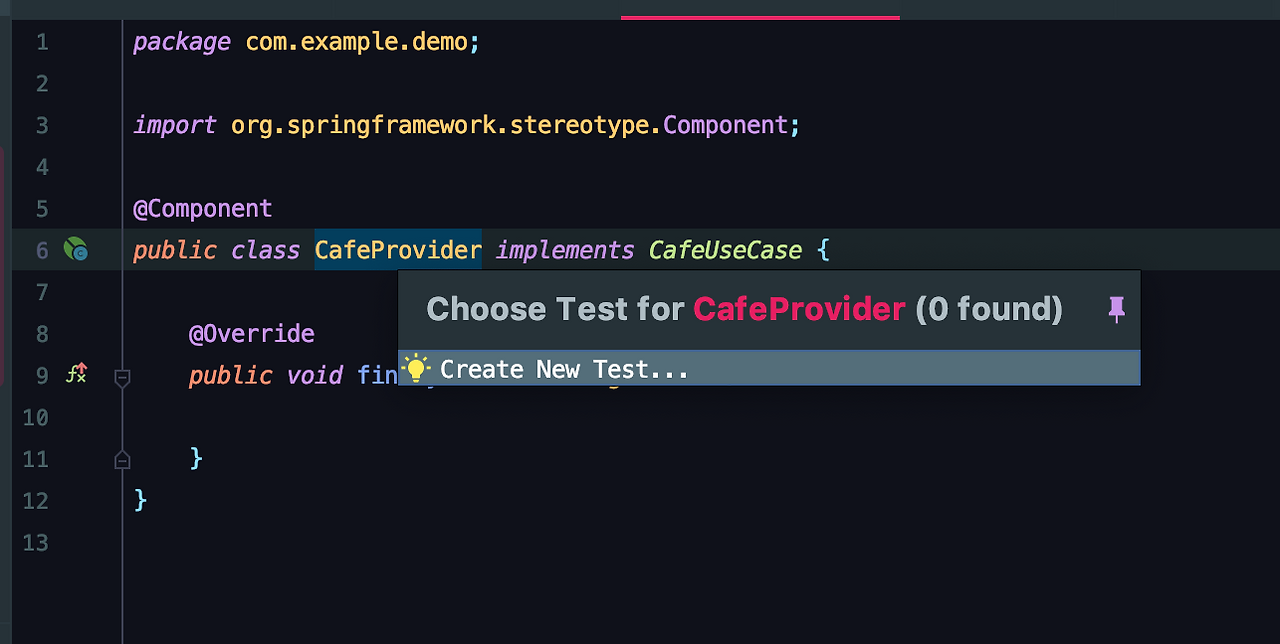This screenshot has height=644, width=1280.
Task: Click the CafeUseCase interface name
Action: tap(726, 250)
